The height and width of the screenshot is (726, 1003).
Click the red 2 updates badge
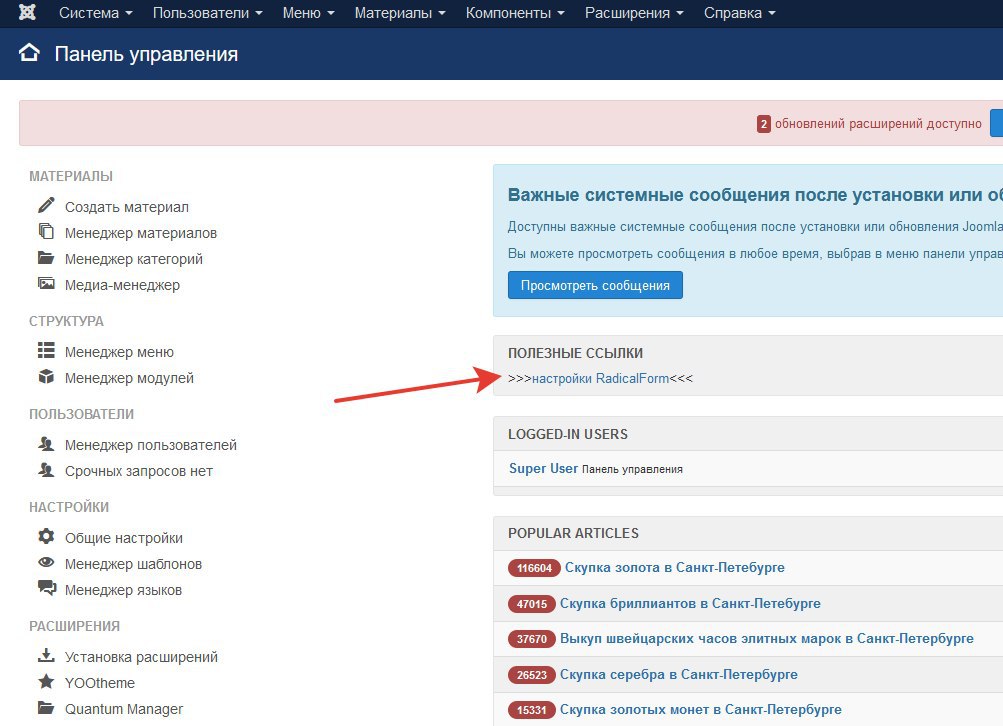pos(764,124)
